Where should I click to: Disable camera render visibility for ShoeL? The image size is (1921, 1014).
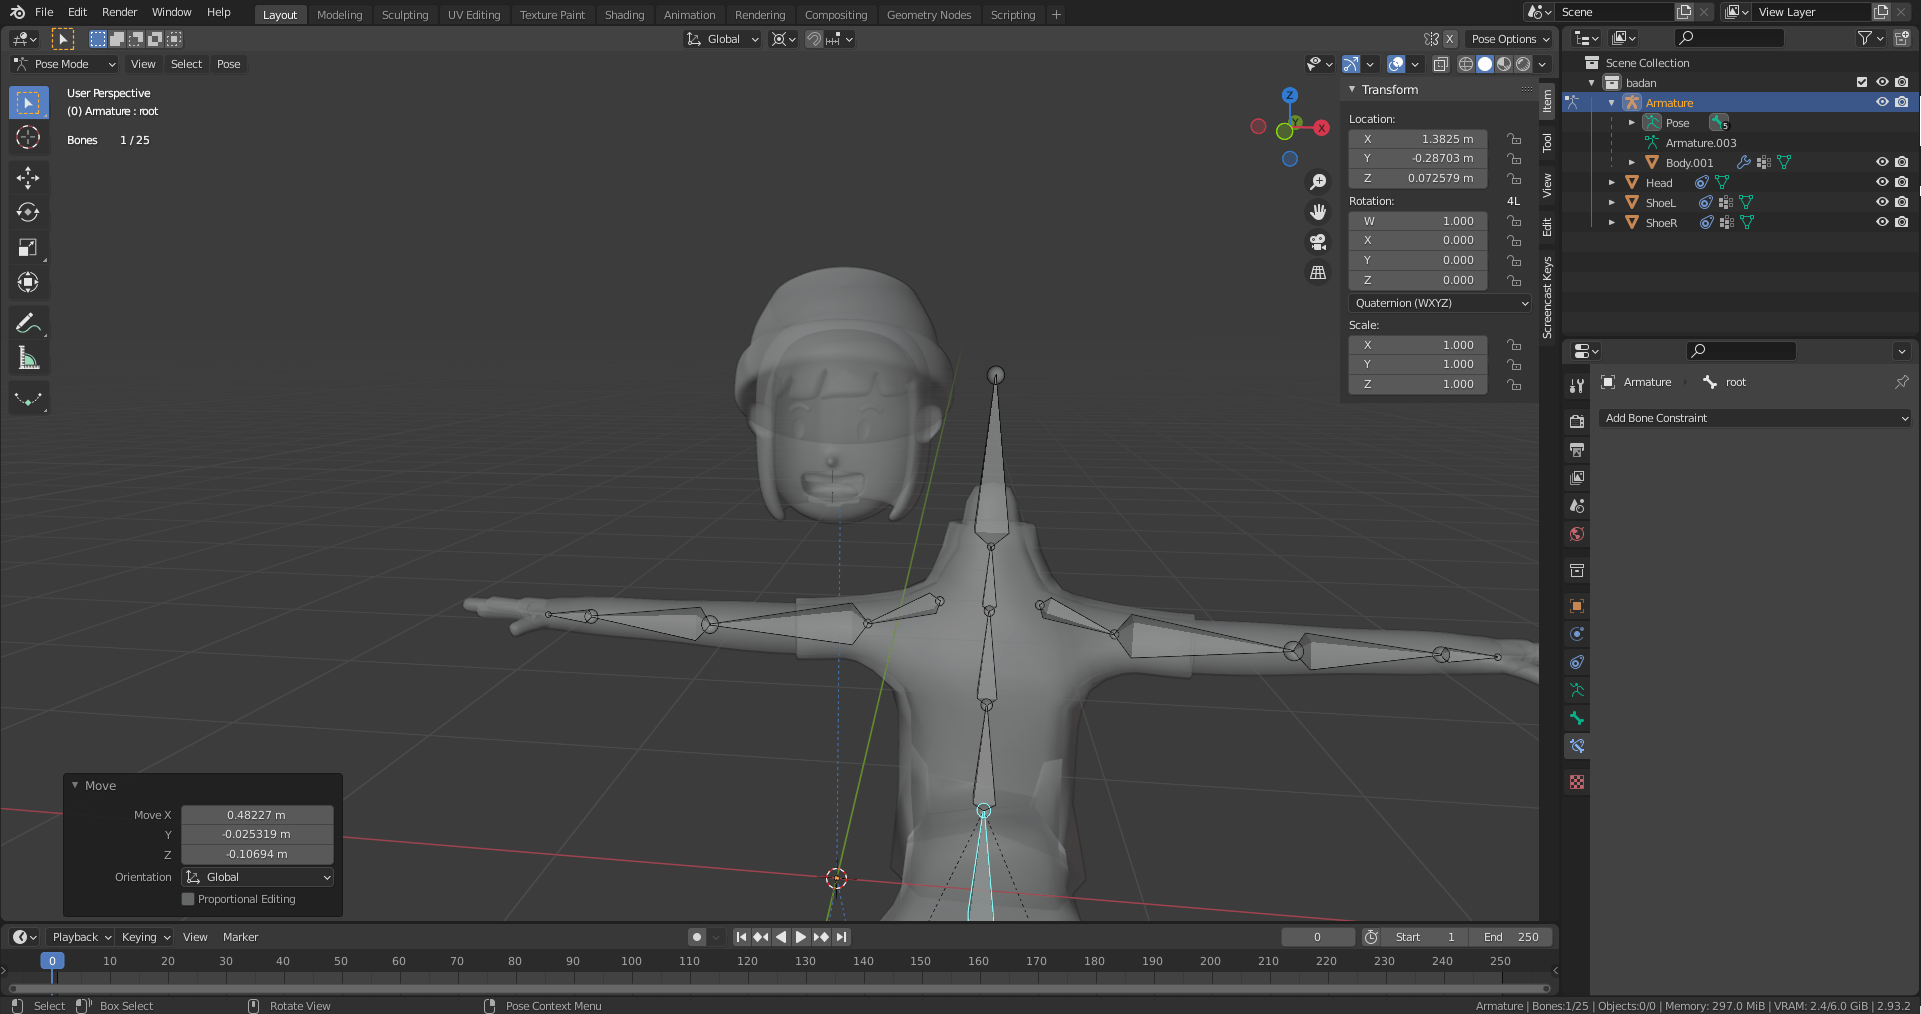(x=1902, y=202)
